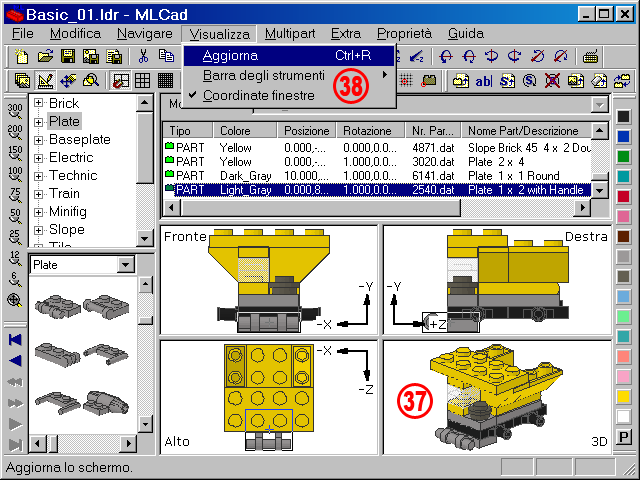Toggle the edit mode button
The width and height of the screenshot is (640, 480).
[45, 80]
